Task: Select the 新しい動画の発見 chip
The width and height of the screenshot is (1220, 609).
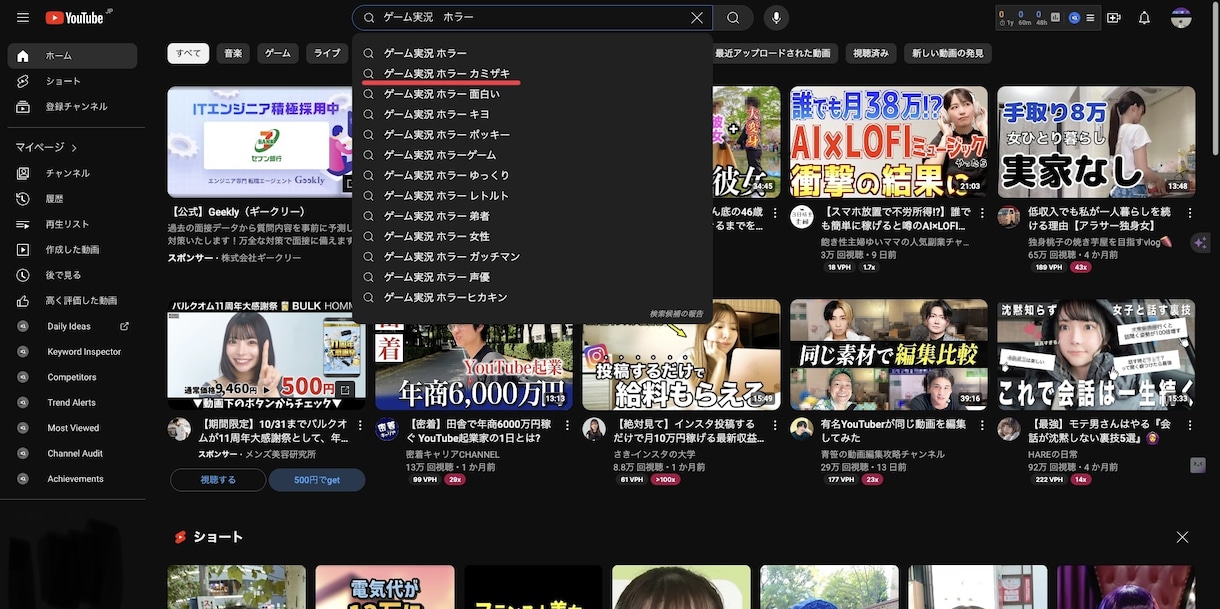Action: pos(947,53)
